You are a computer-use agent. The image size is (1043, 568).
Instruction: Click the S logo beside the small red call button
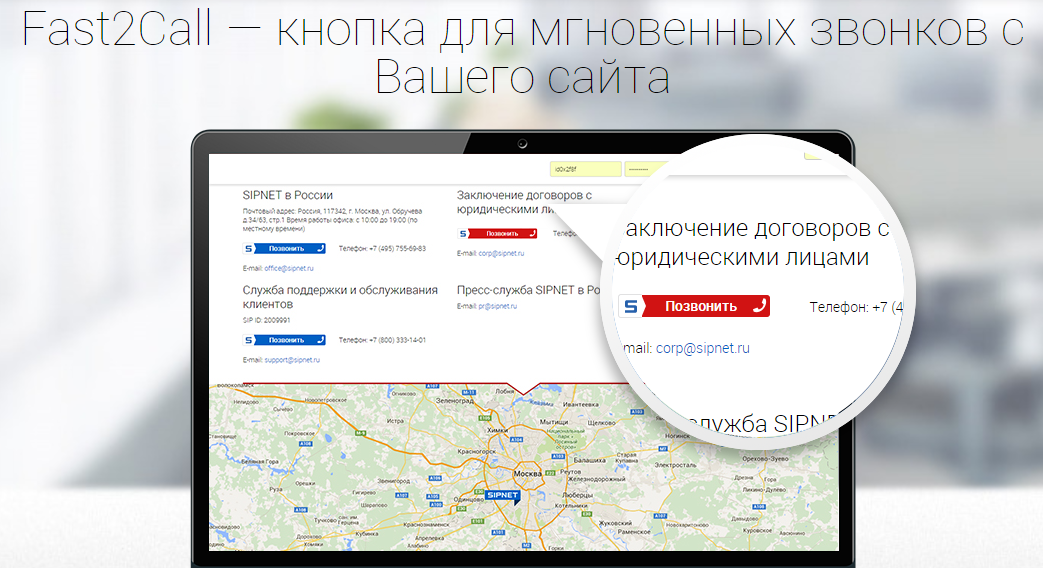coord(463,233)
